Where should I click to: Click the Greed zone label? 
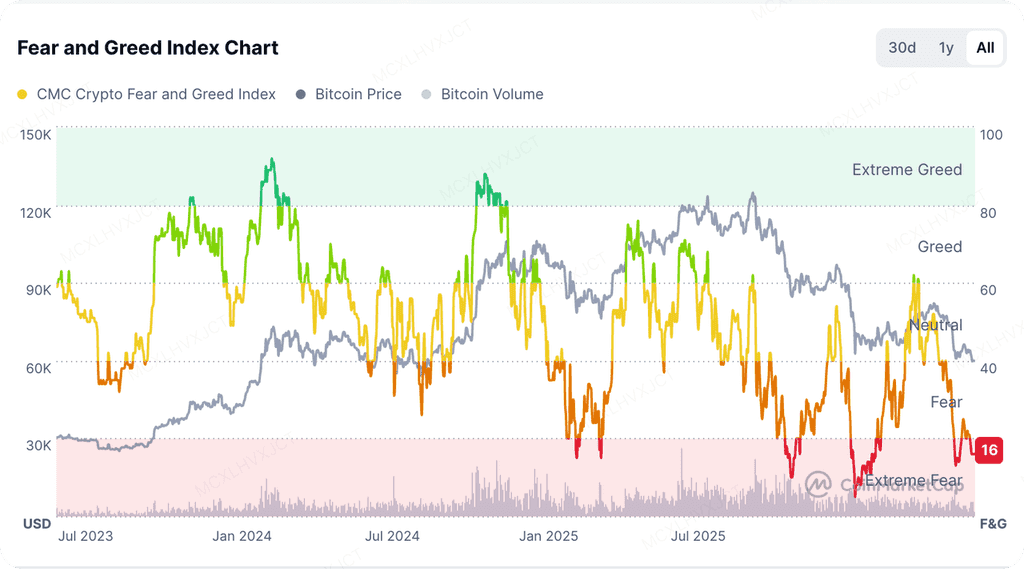tap(940, 247)
